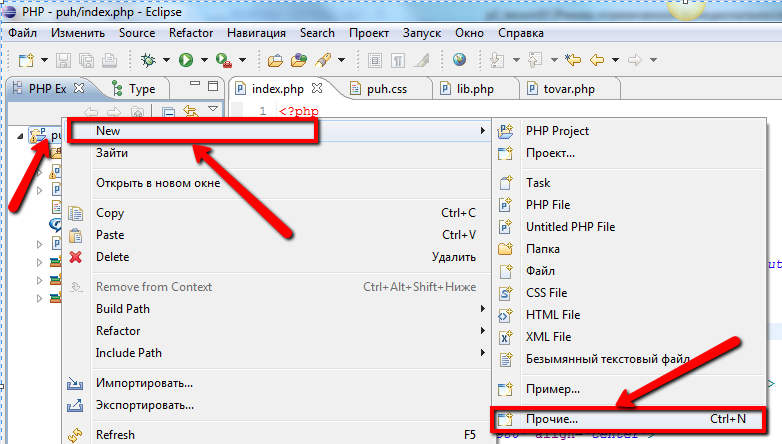Screen dimensions: 782x444
Task: Open the Search menu
Action: pyautogui.click(x=317, y=33)
